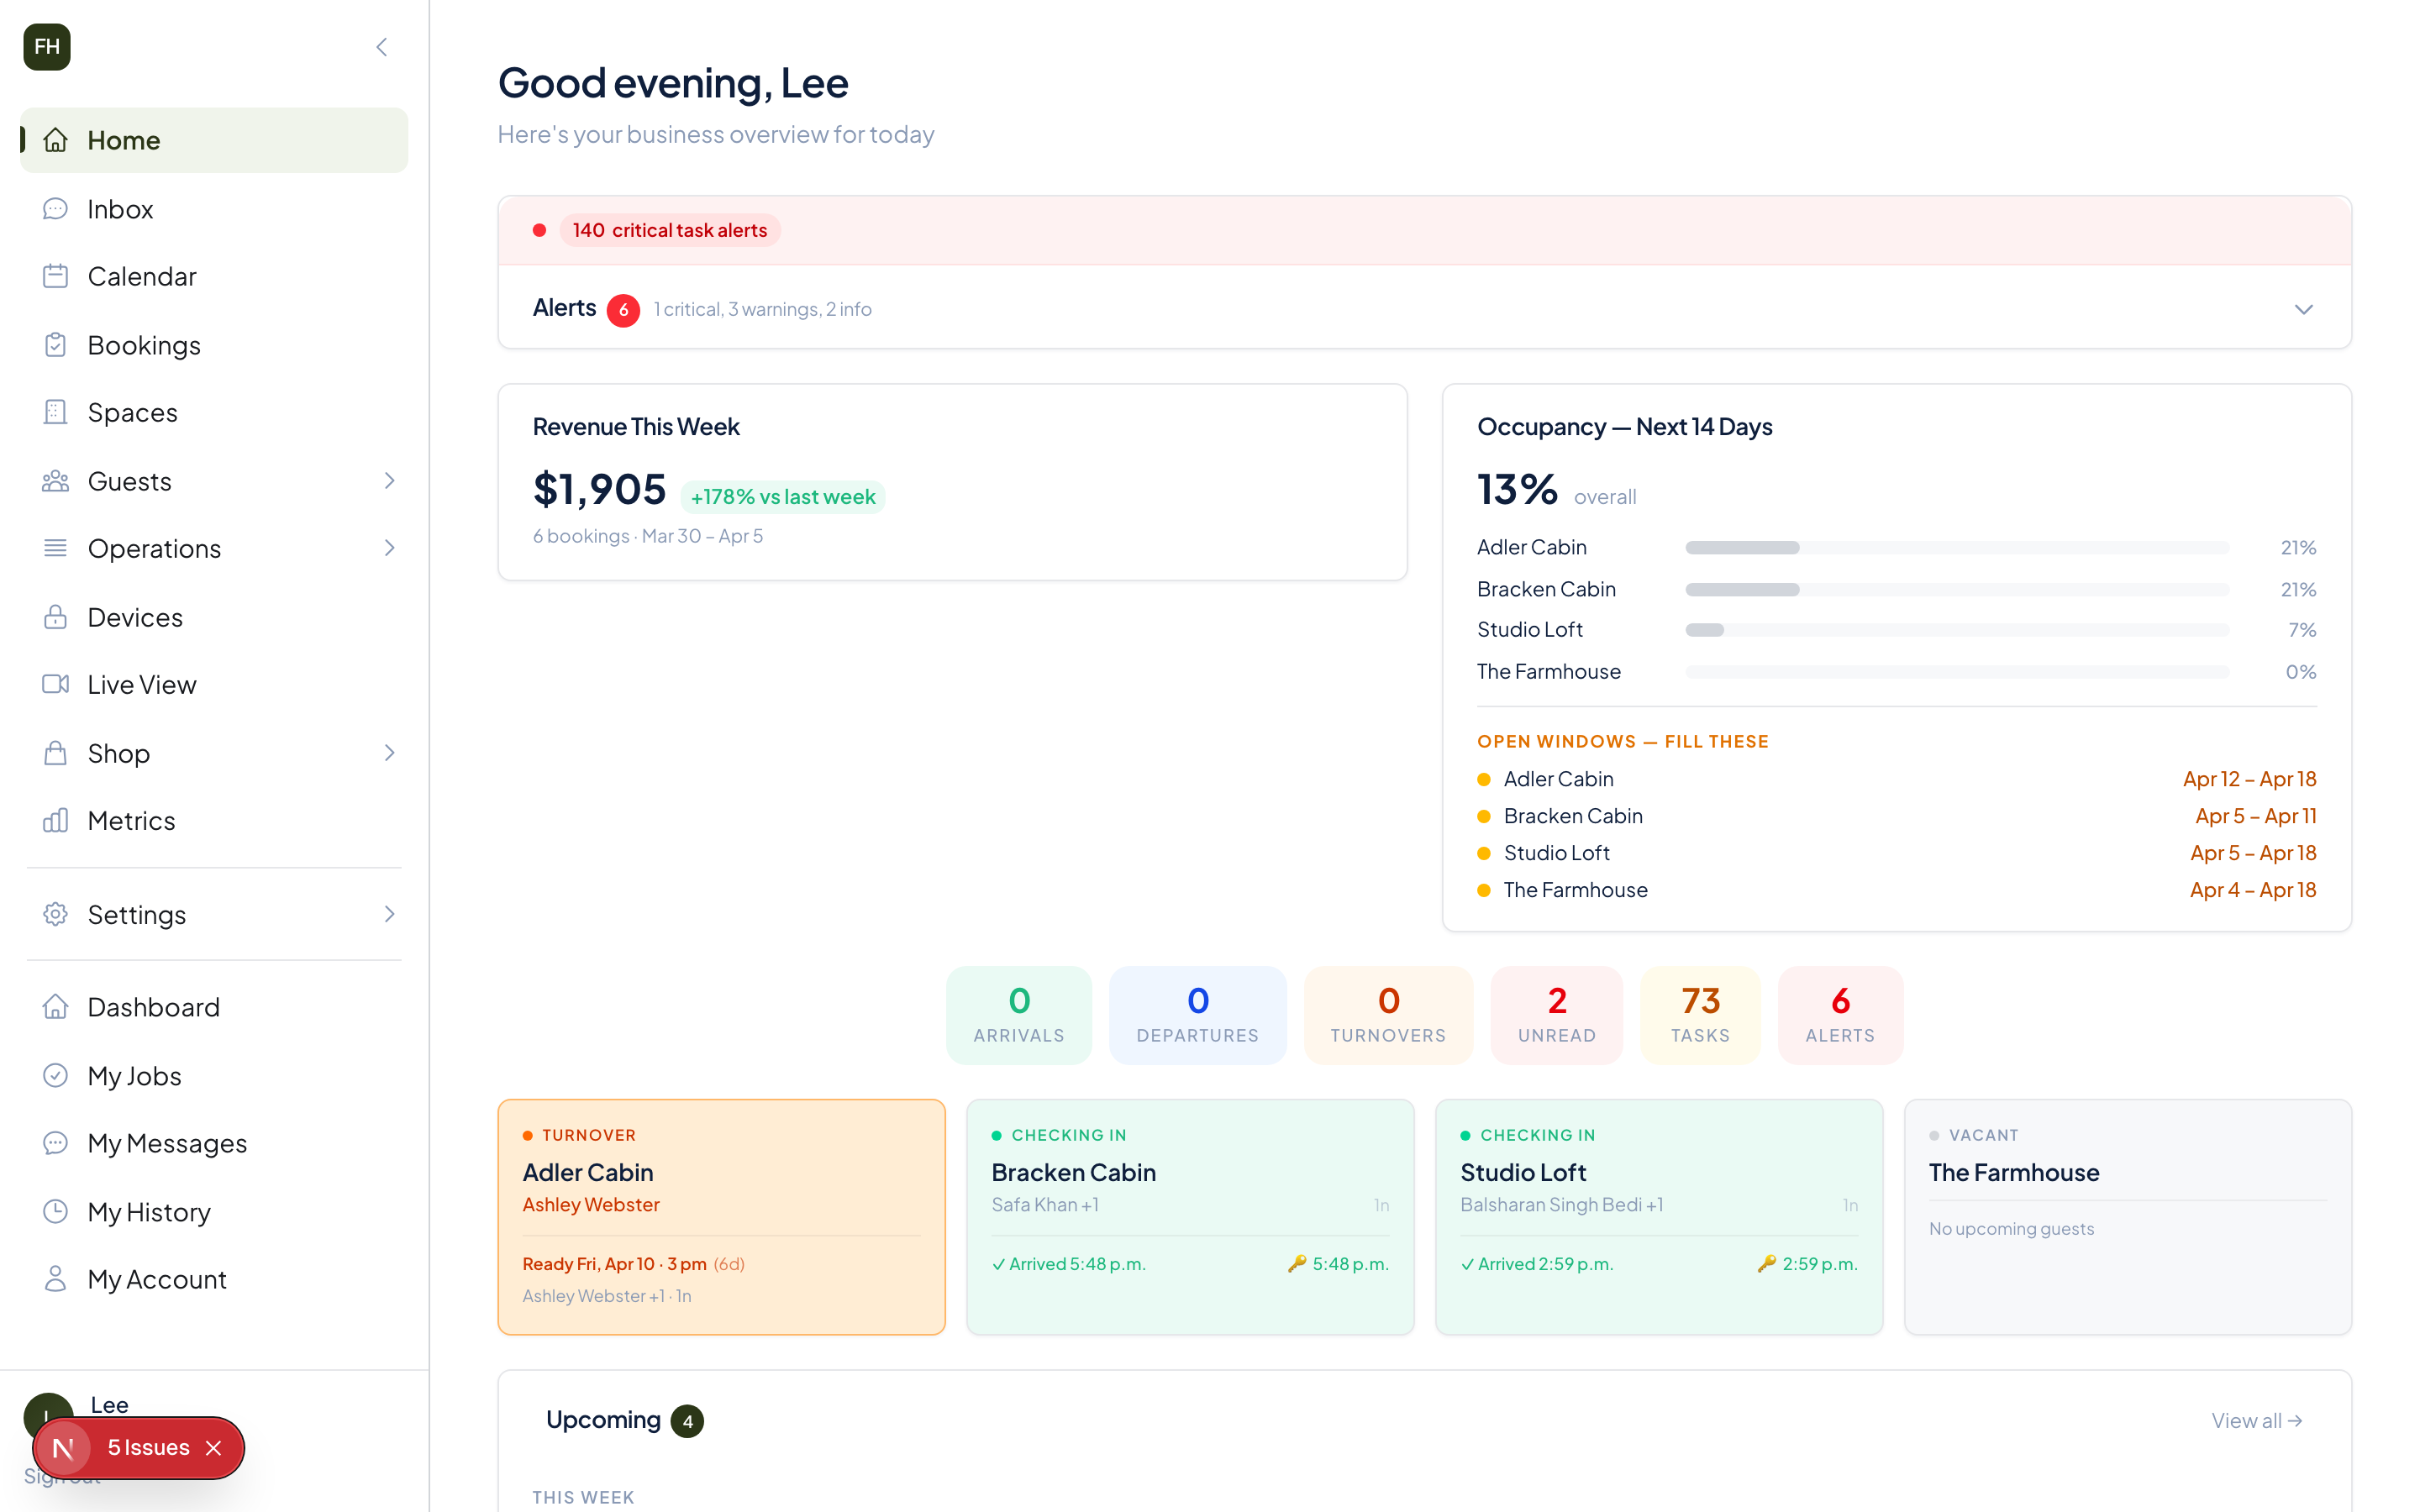Image resolution: width=2420 pixels, height=1512 pixels.
Task: Click the Adler Cabin occupancy bar
Action: click(x=1957, y=548)
